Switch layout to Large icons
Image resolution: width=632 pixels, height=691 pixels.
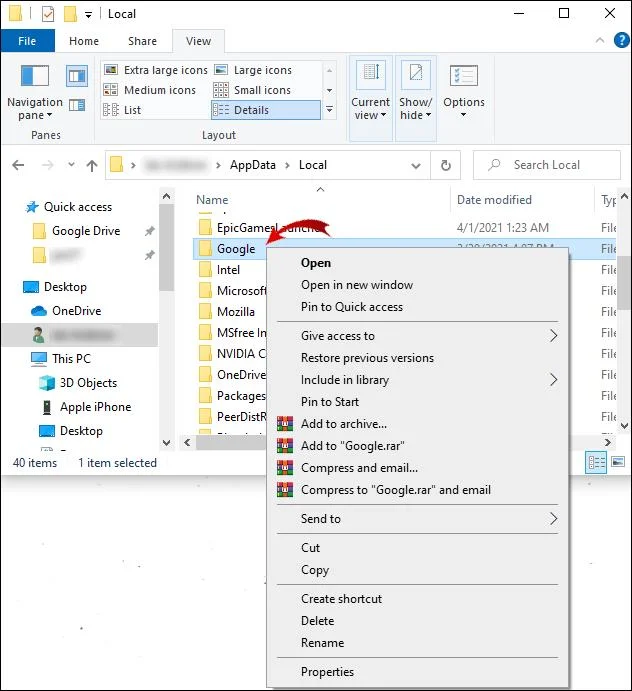click(253, 70)
